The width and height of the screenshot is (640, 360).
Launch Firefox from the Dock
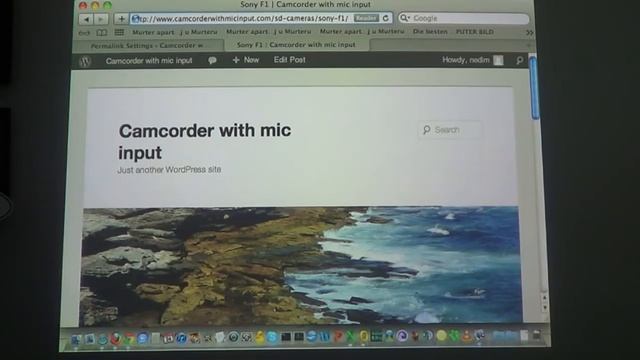(x=116, y=338)
